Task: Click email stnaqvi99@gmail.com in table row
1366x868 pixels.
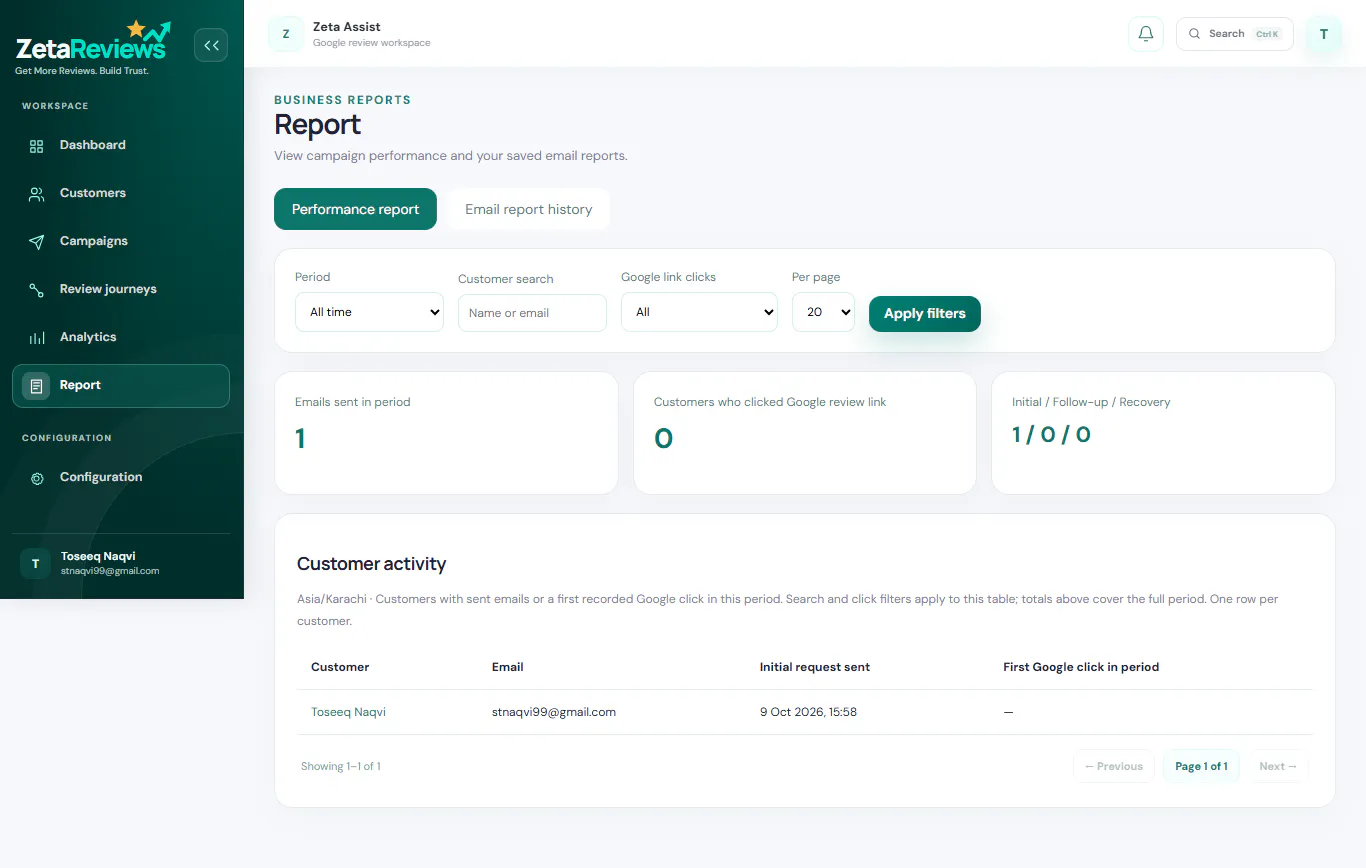Action: tap(554, 712)
